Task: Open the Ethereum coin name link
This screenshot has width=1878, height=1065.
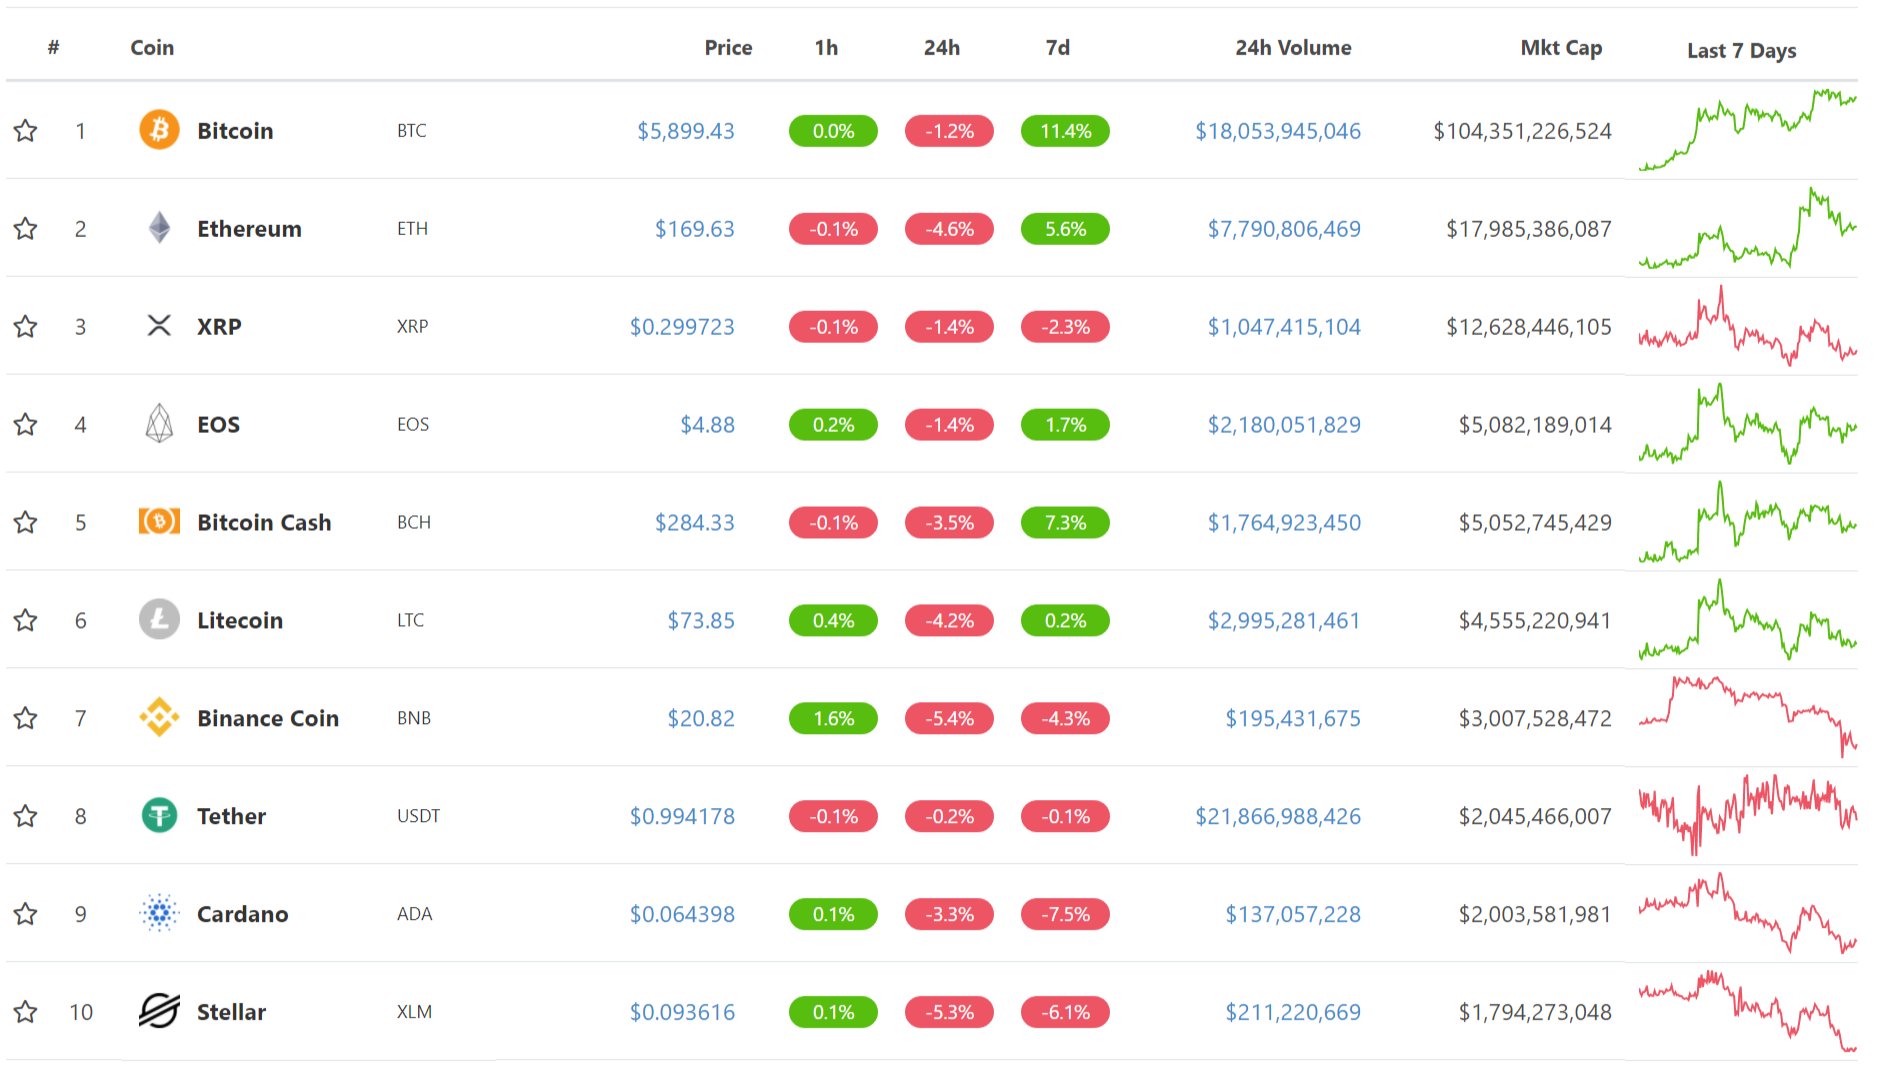Action: pos(249,229)
